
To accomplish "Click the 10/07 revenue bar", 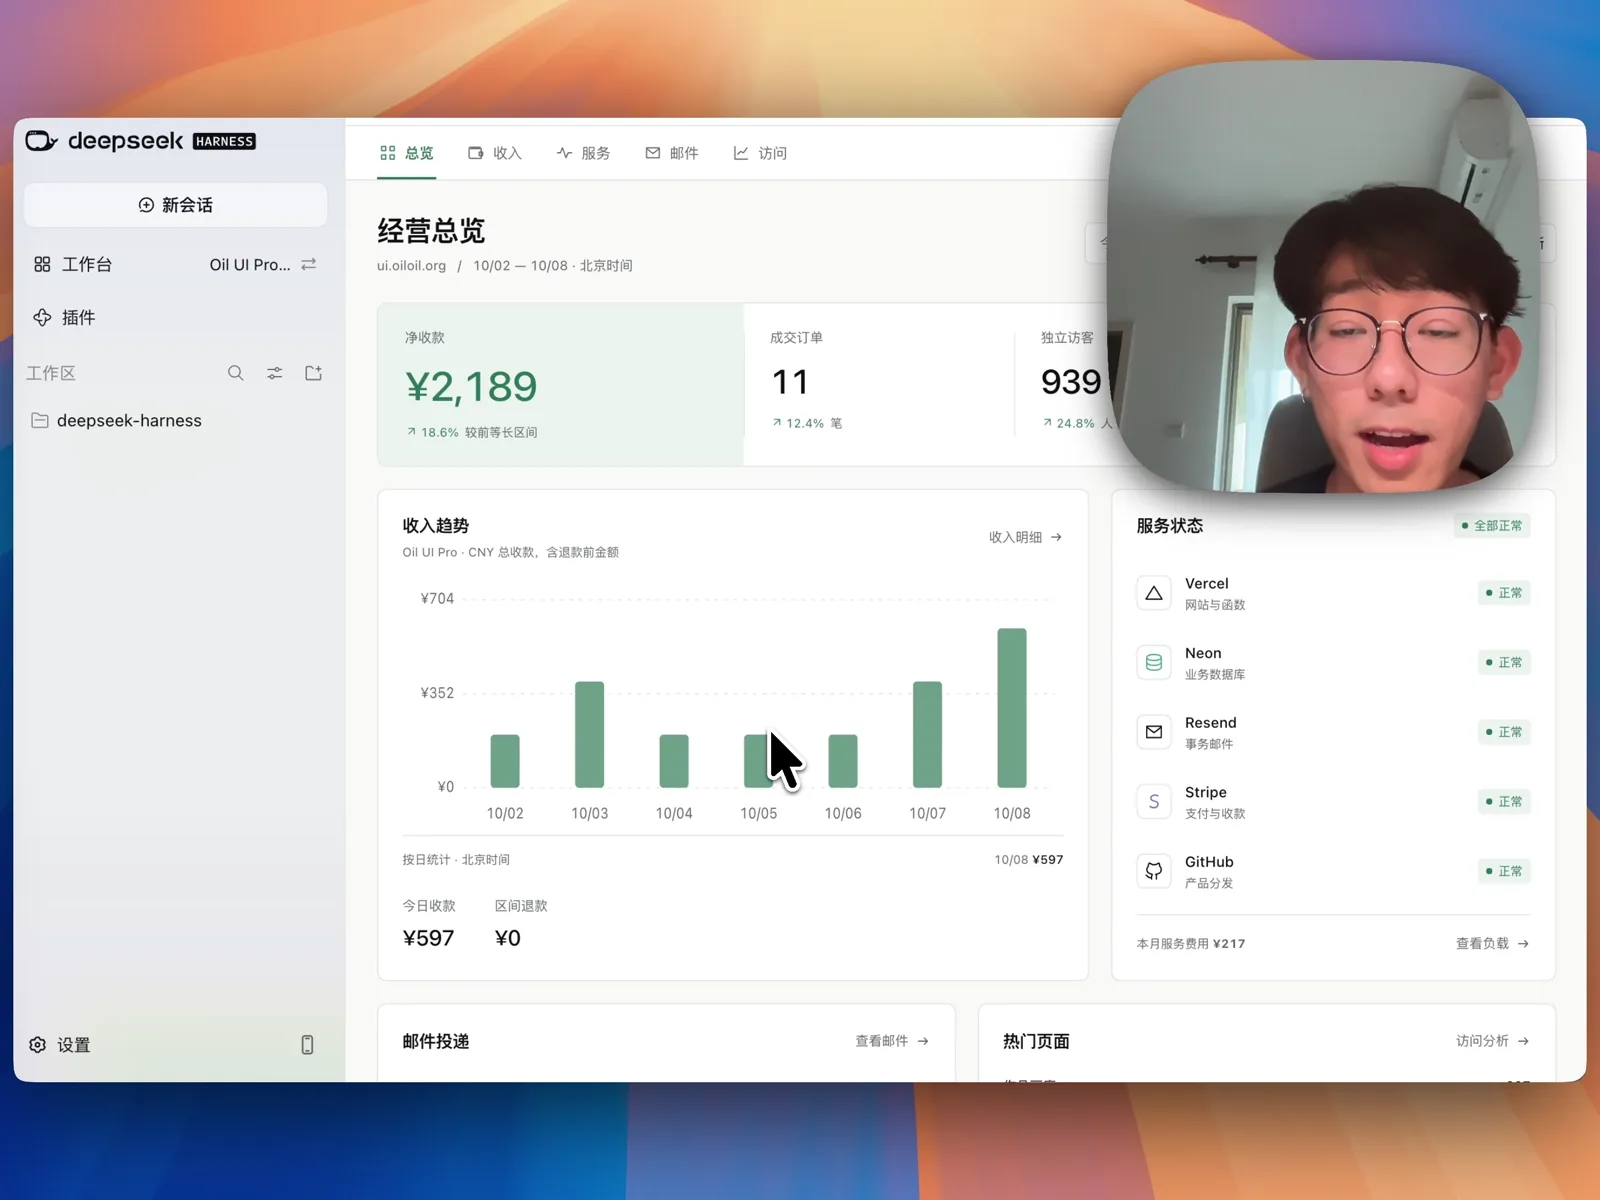I will 928,734.
